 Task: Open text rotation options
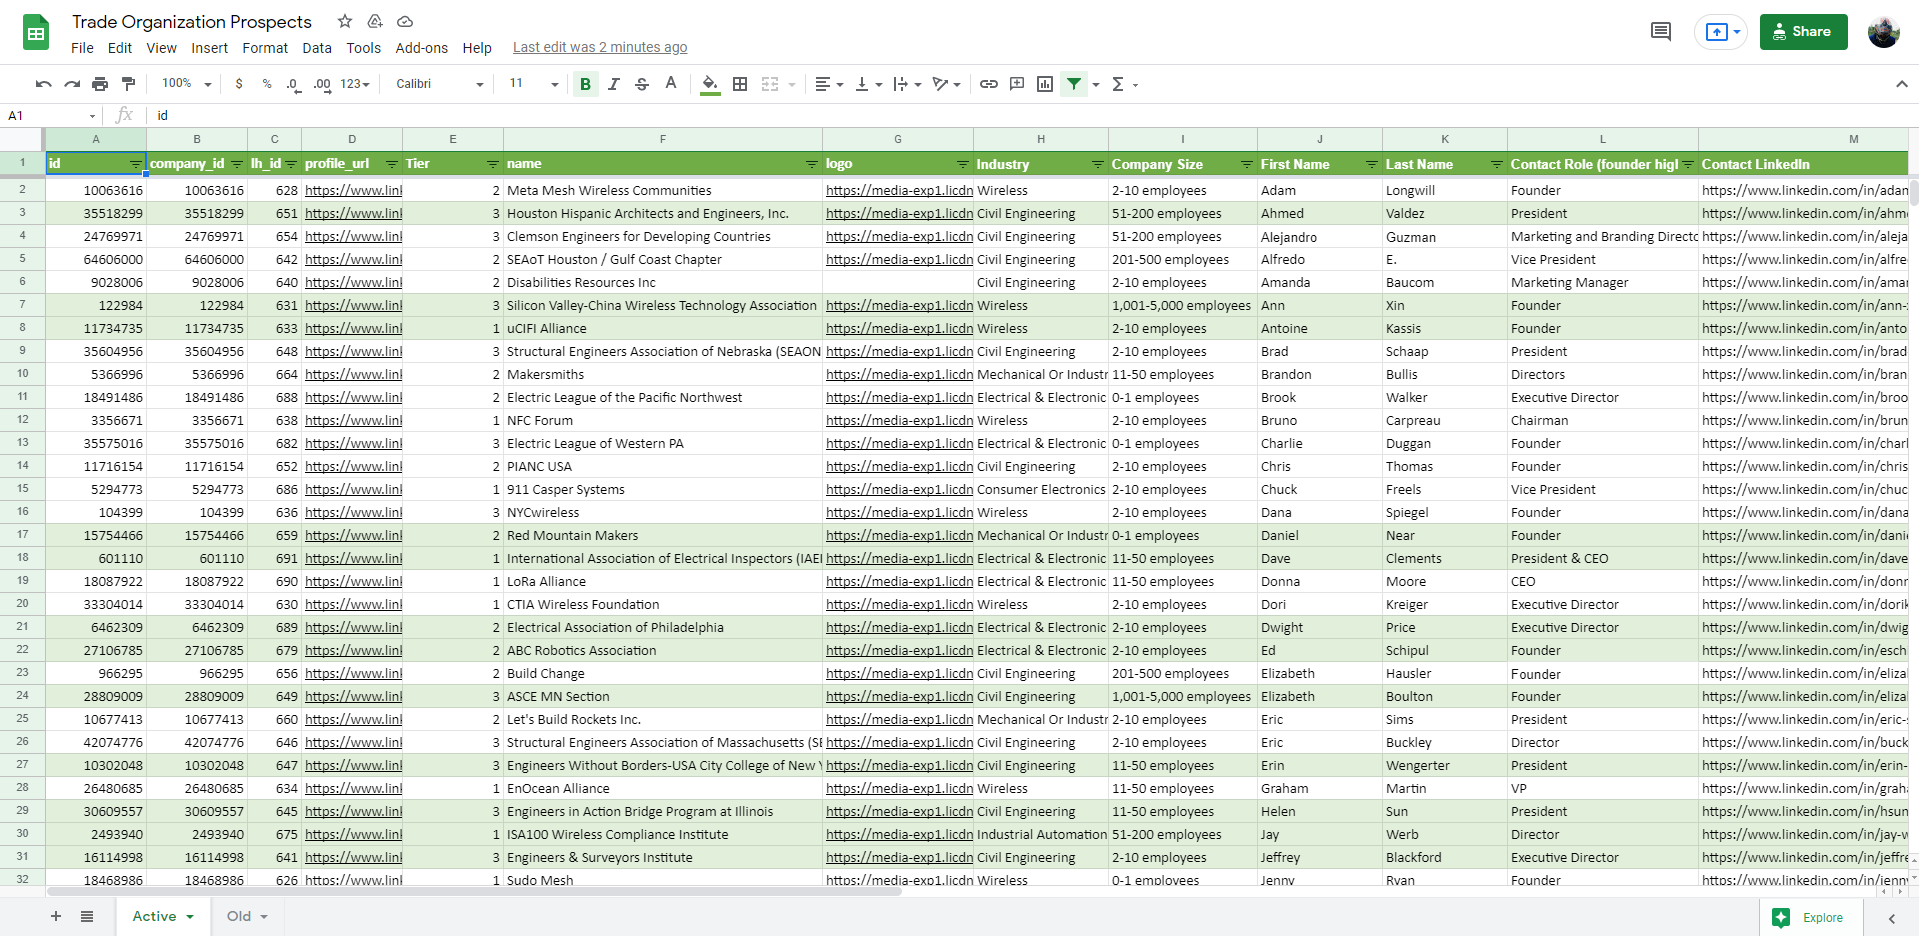click(x=946, y=84)
